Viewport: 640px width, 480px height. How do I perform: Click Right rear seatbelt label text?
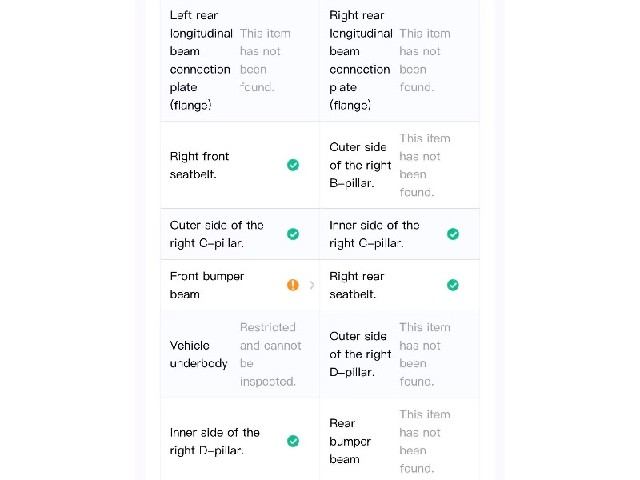[357, 285]
